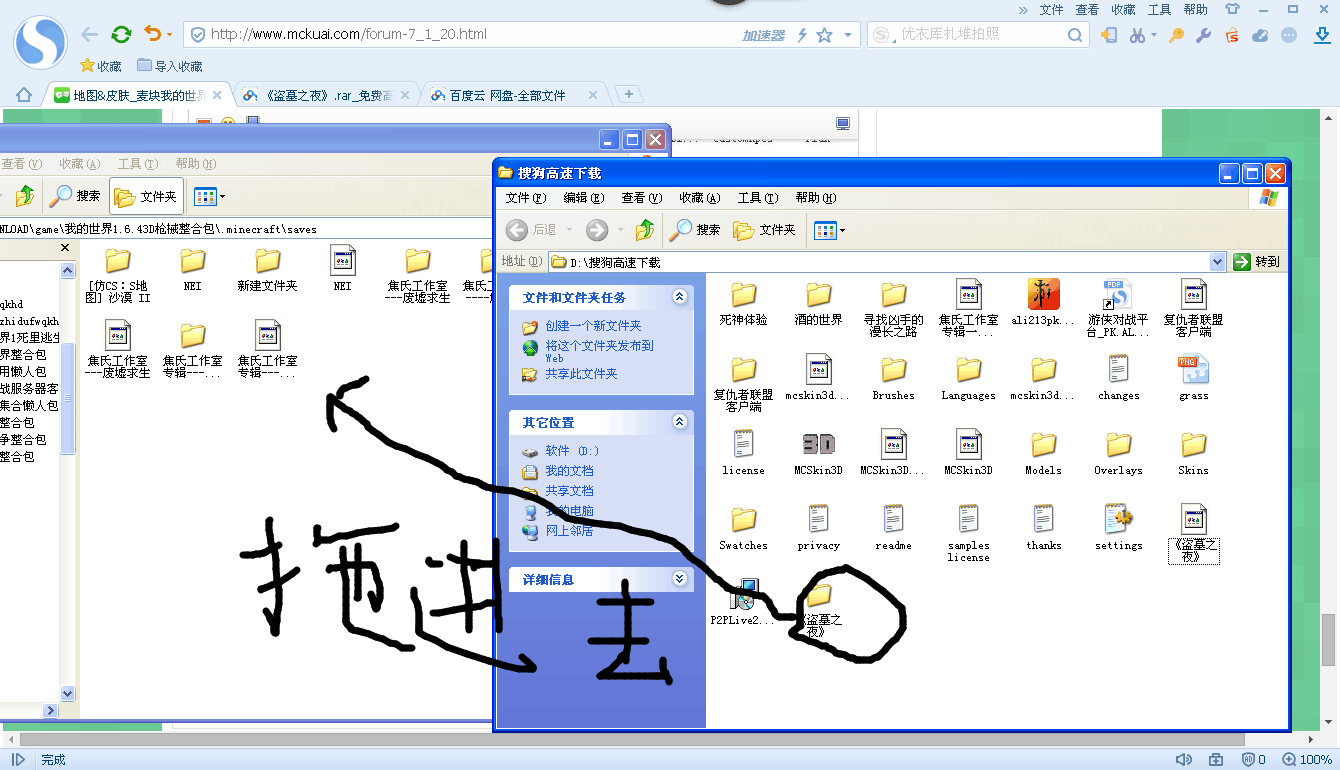Expand 详细信息 panel
Image resolution: width=1340 pixels, height=770 pixels.
(x=680, y=579)
